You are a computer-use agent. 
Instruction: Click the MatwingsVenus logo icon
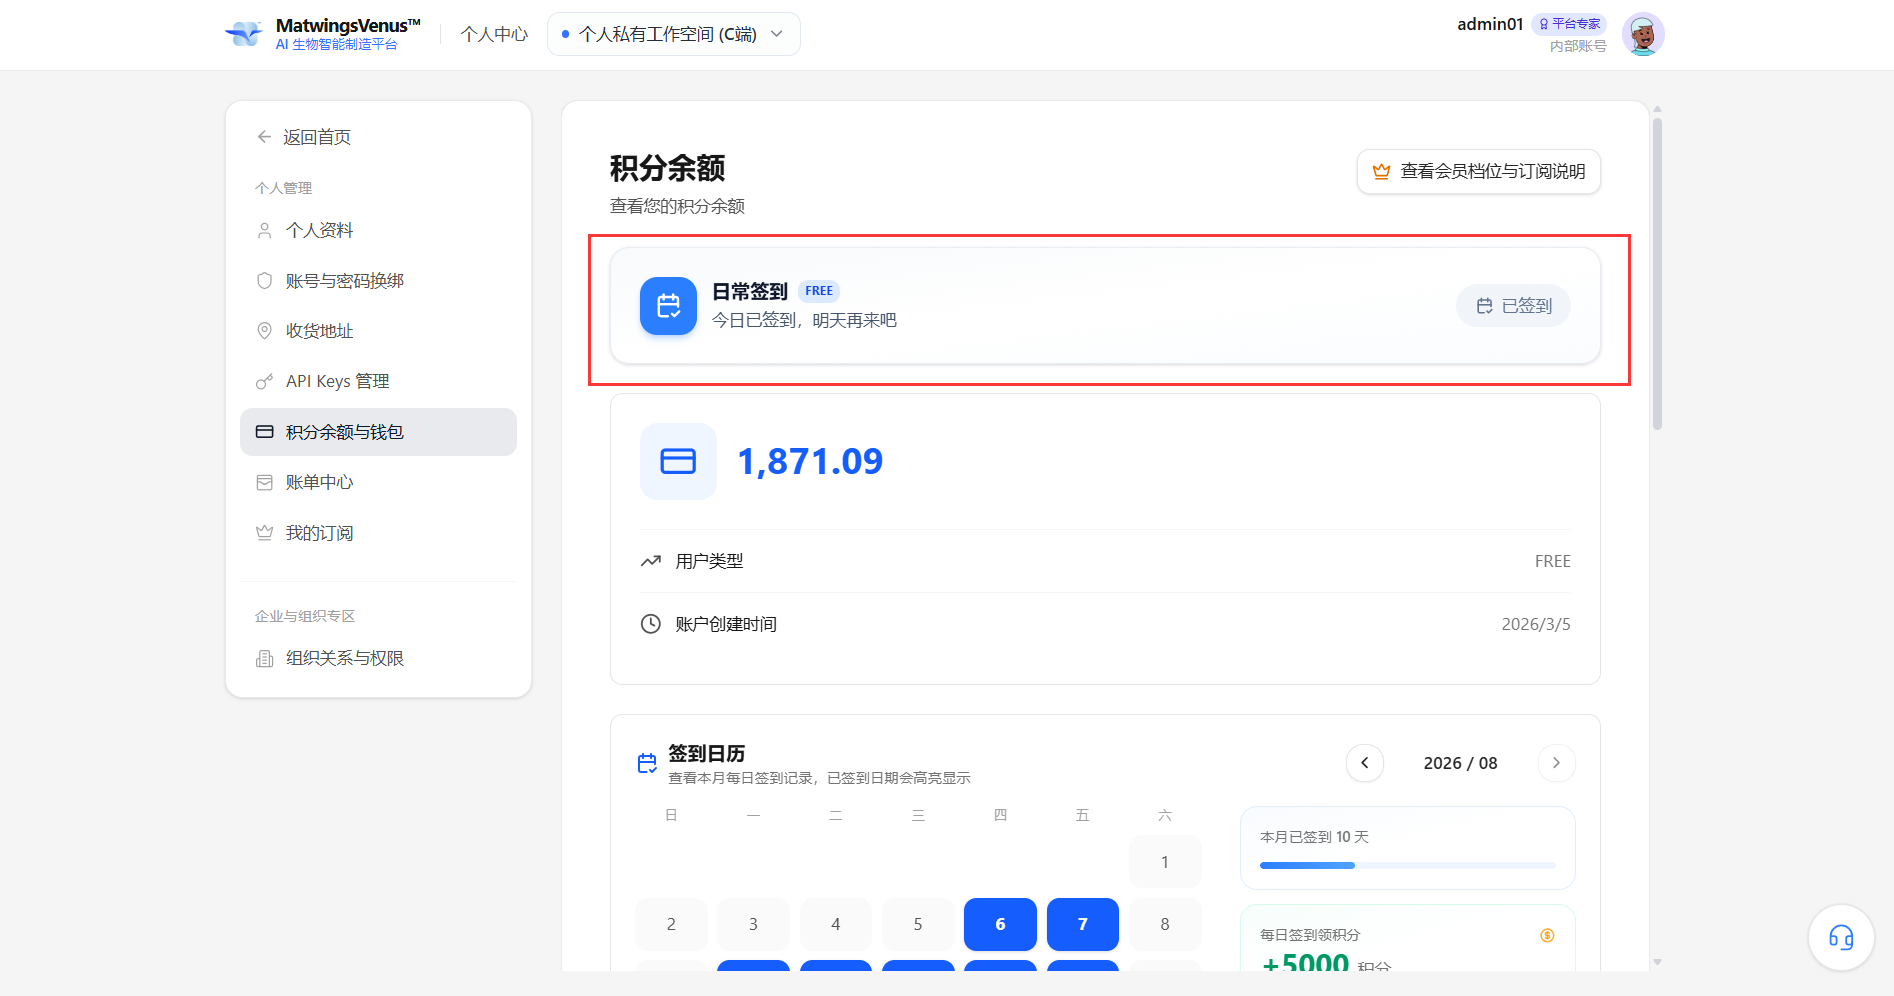pyautogui.click(x=243, y=34)
